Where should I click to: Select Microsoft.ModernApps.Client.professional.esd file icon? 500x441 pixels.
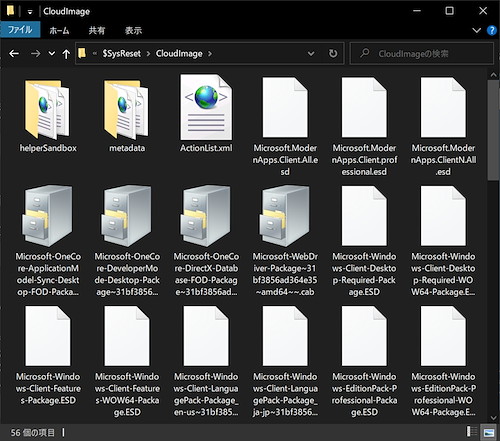(x=364, y=107)
